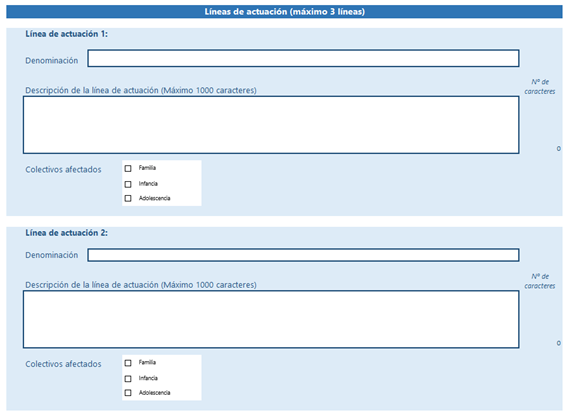This screenshot has height=415, width=567.
Task: Click the description text area of línea 2
Action: click(x=271, y=319)
